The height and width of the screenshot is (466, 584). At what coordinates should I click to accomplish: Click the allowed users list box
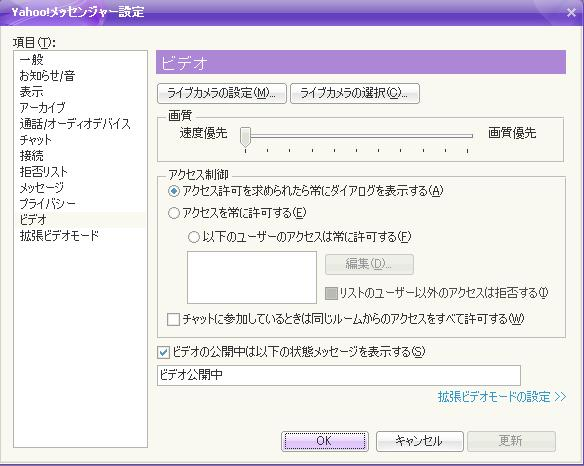(x=252, y=278)
